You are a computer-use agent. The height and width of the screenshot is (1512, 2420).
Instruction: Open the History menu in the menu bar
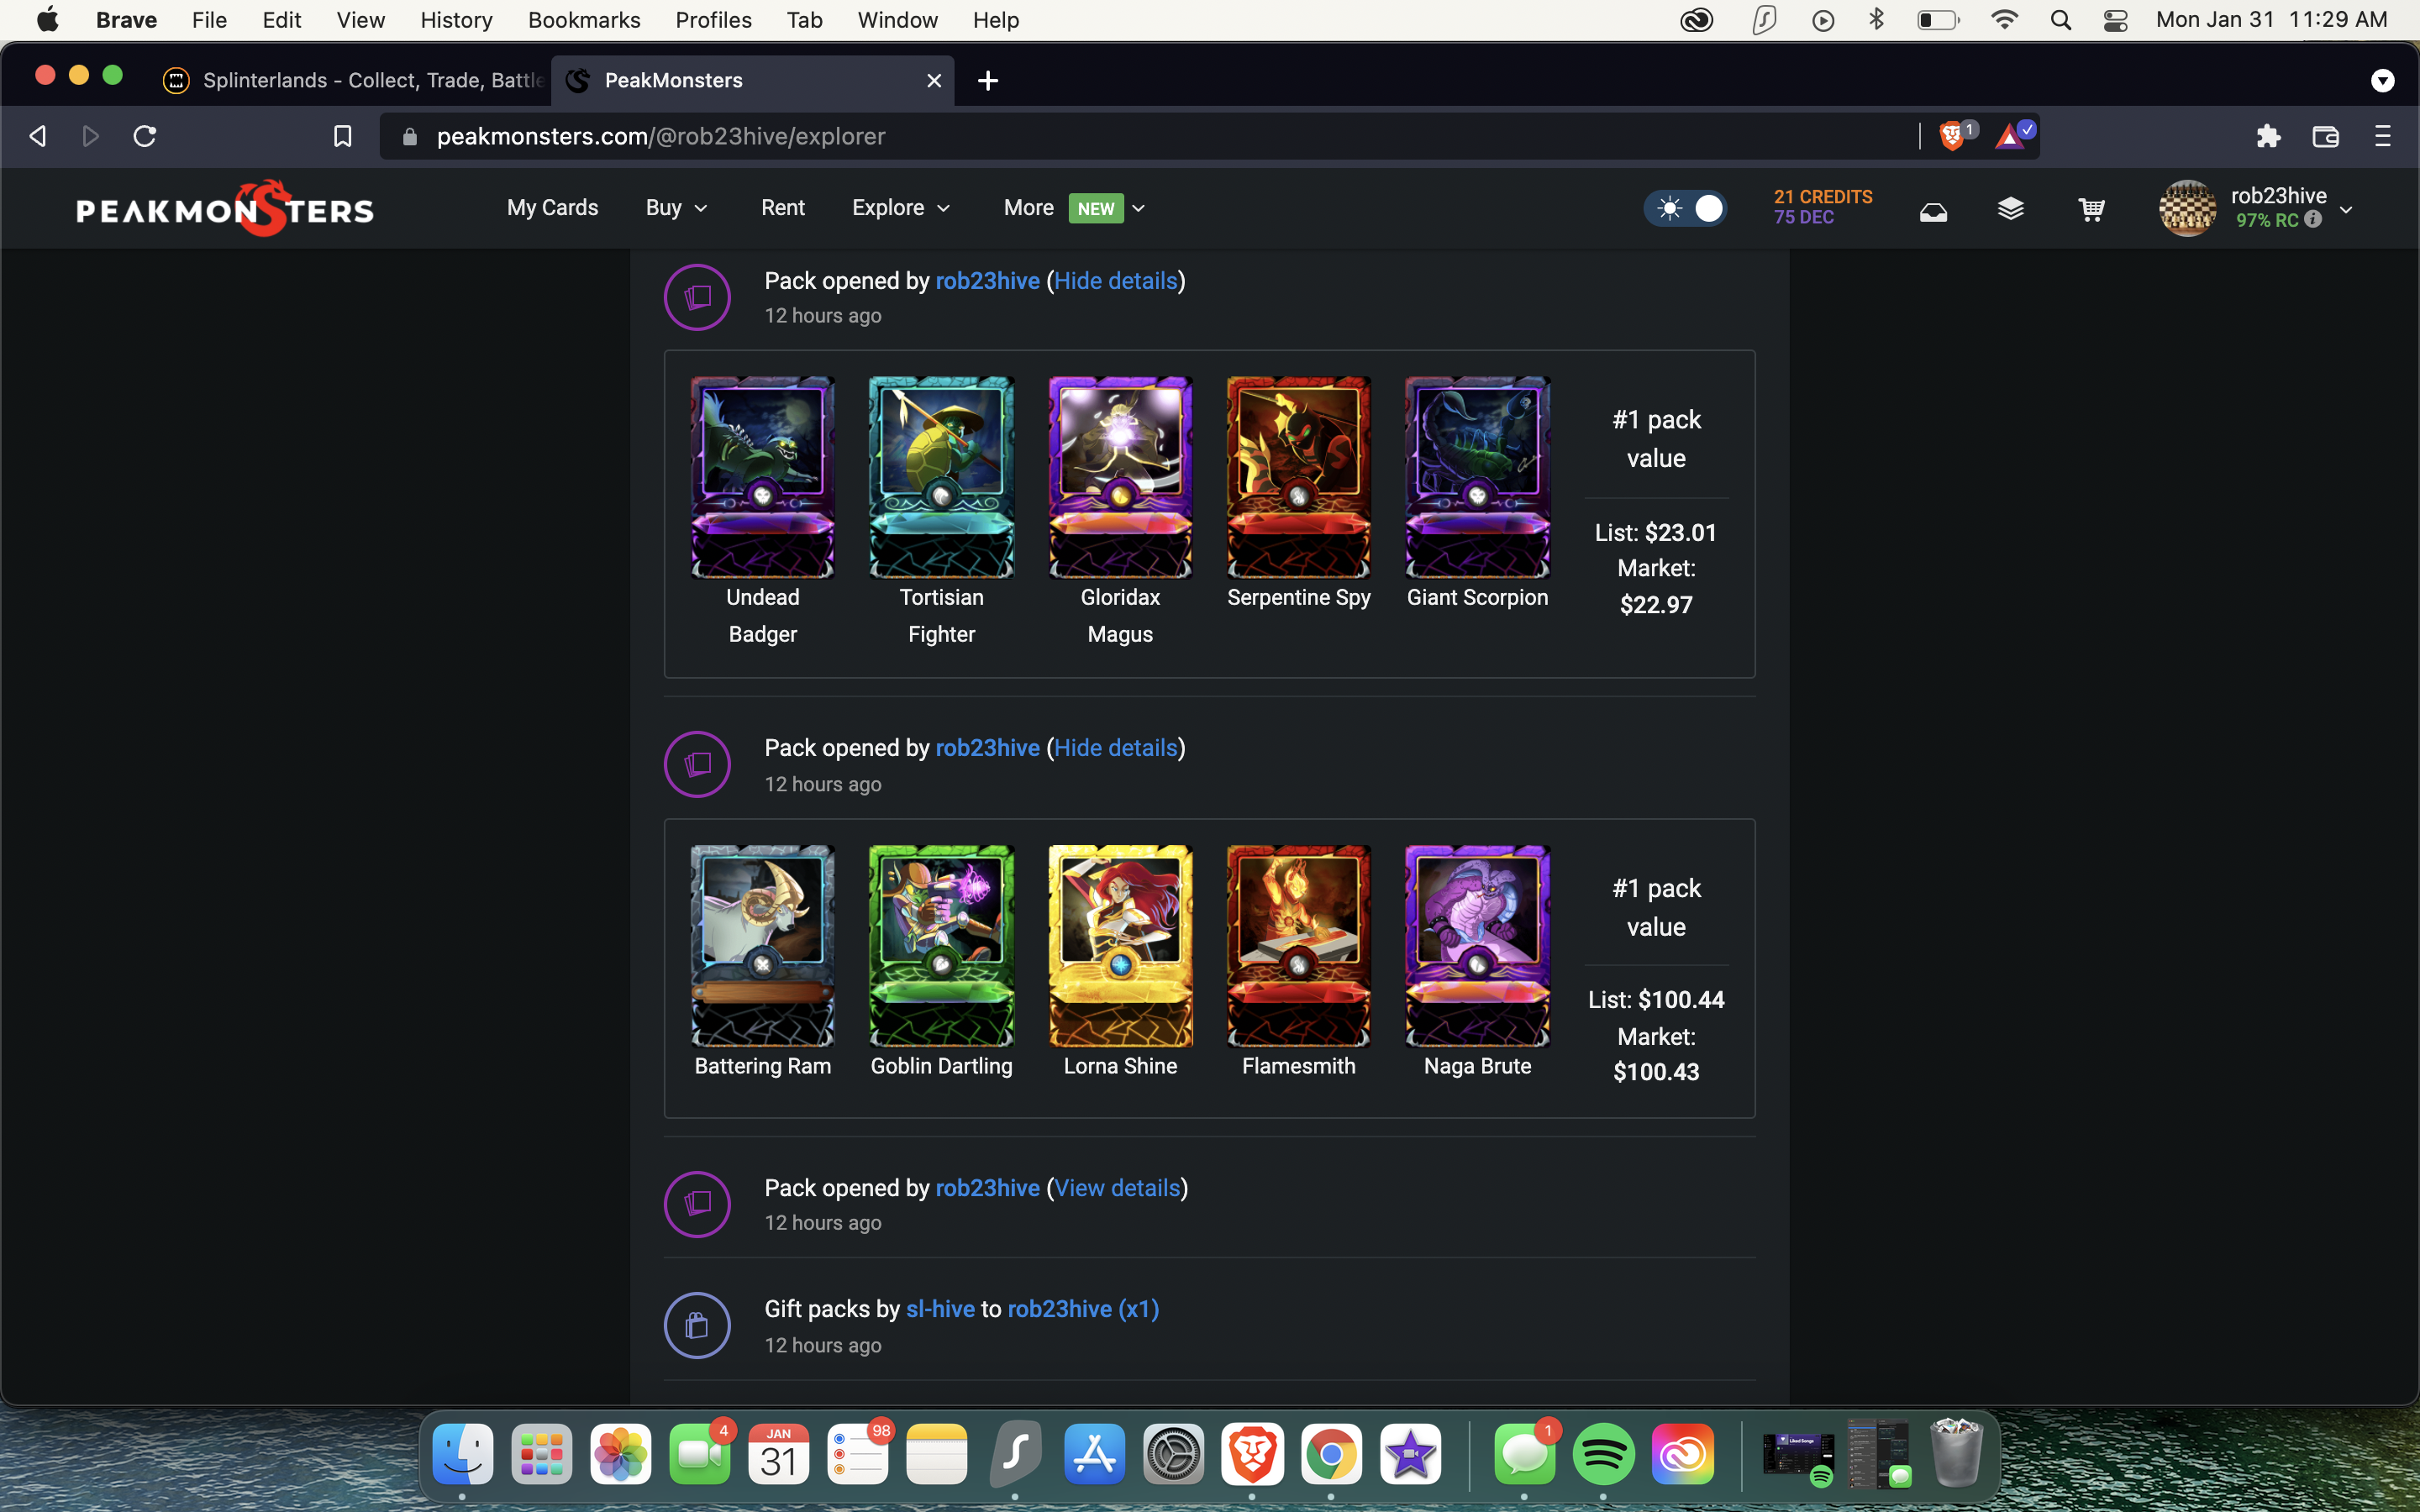pos(456,20)
